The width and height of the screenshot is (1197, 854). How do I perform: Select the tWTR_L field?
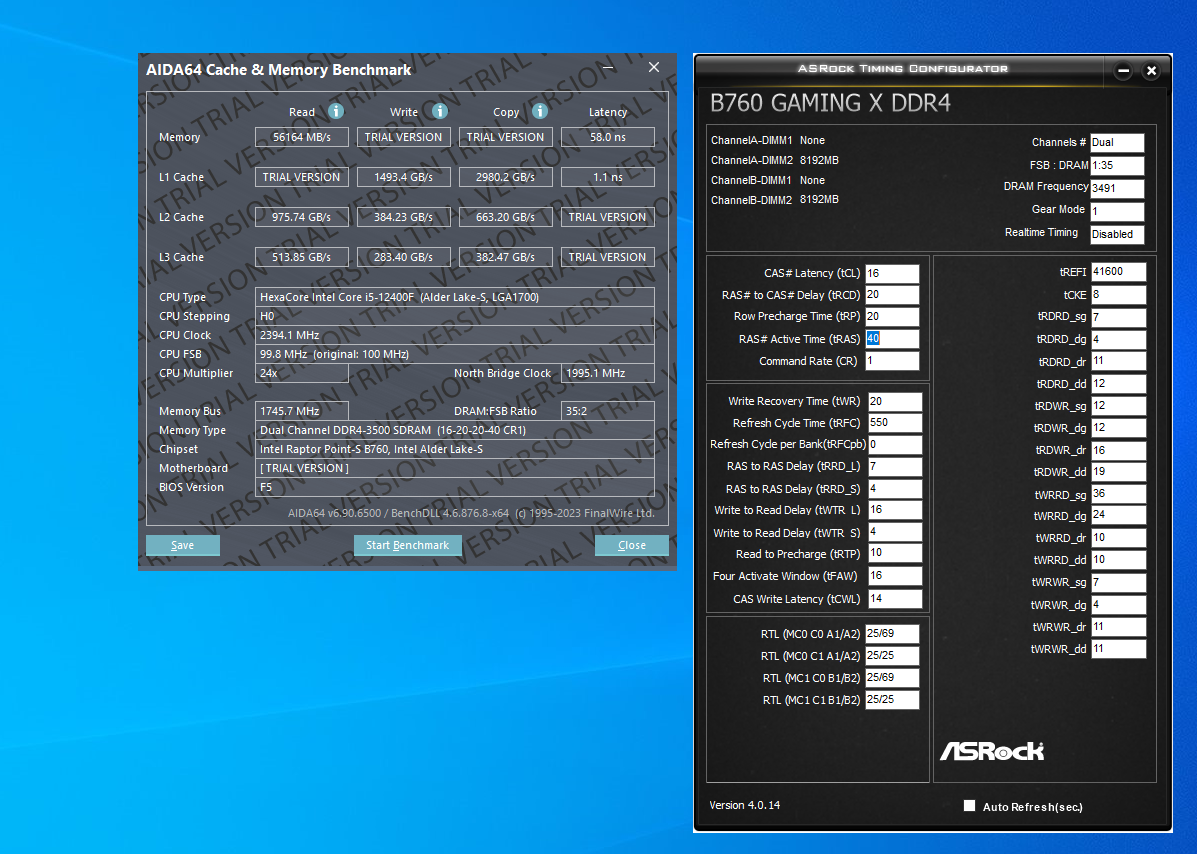[895, 510]
